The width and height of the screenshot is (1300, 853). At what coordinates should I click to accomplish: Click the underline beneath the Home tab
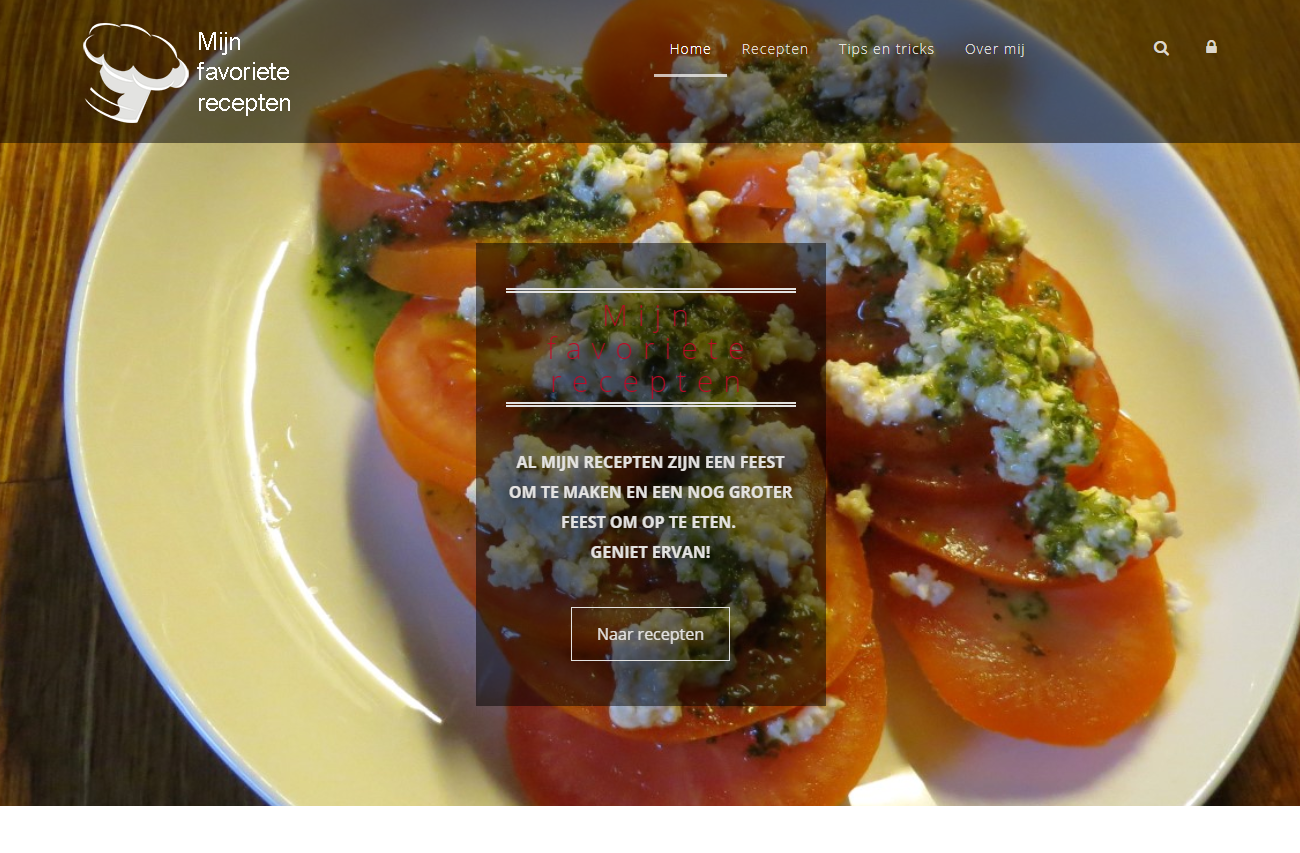(690, 75)
